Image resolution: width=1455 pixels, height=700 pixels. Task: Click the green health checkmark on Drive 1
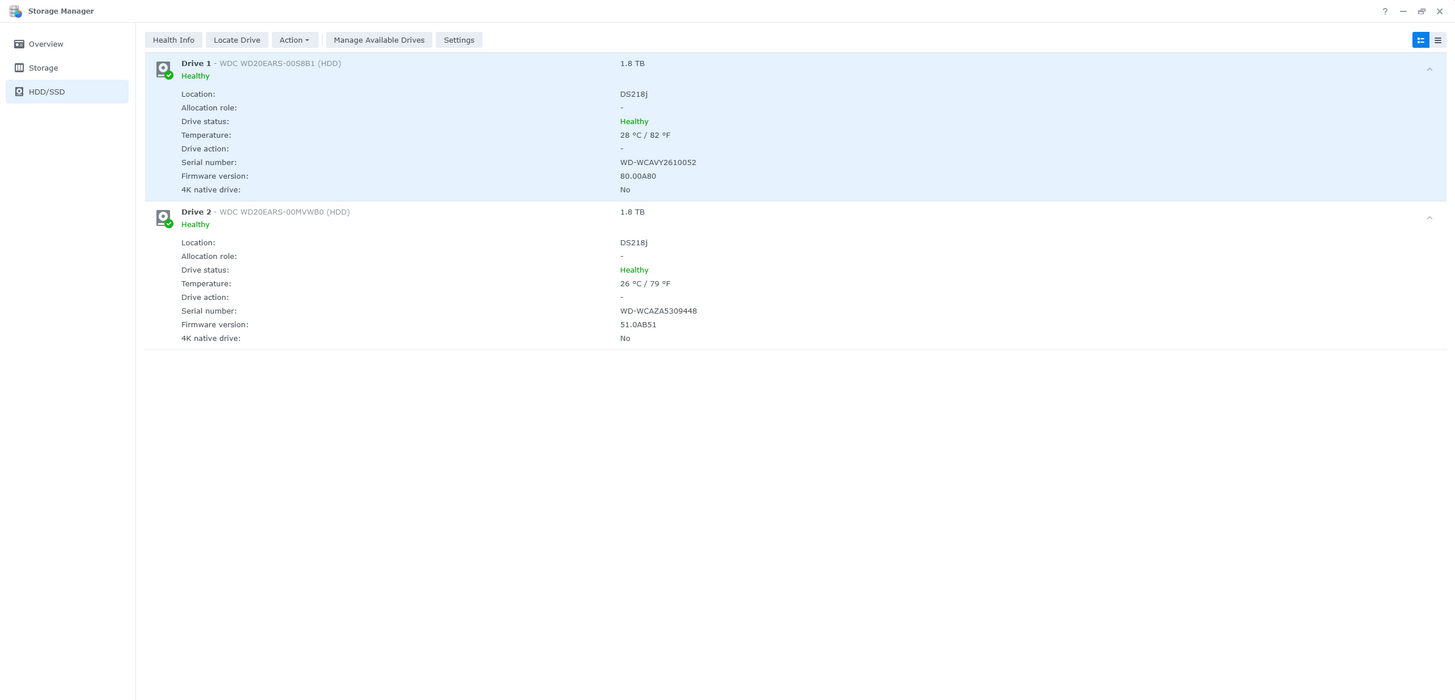coord(169,76)
